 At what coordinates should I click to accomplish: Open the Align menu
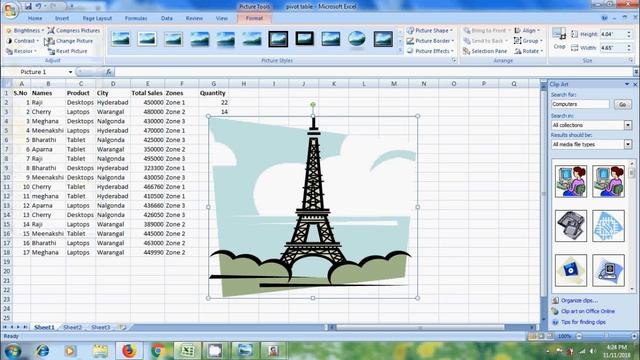pyautogui.click(x=527, y=31)
